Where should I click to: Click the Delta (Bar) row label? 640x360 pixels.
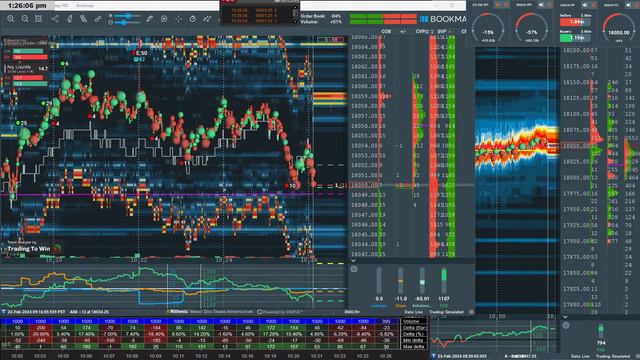(413, 328)
